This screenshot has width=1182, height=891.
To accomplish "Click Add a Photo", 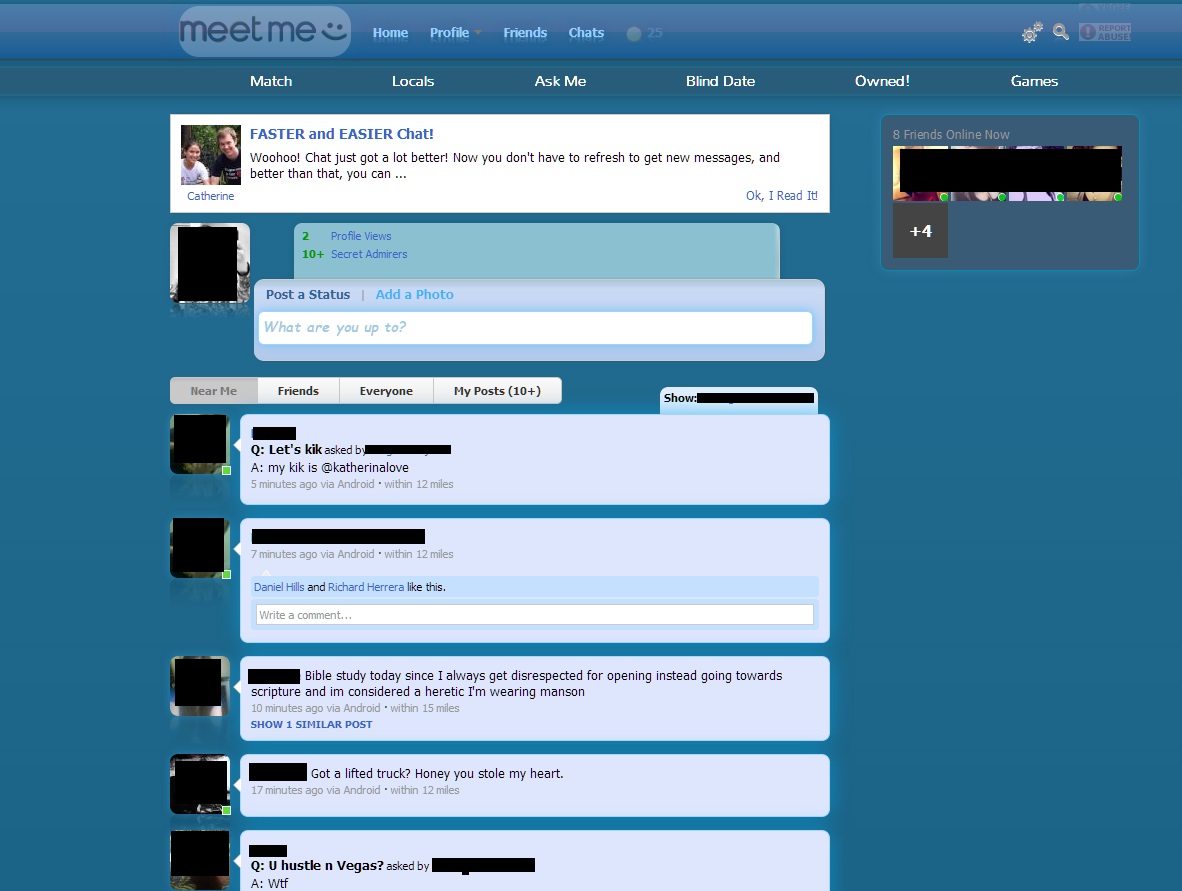I will click(414, 294).
